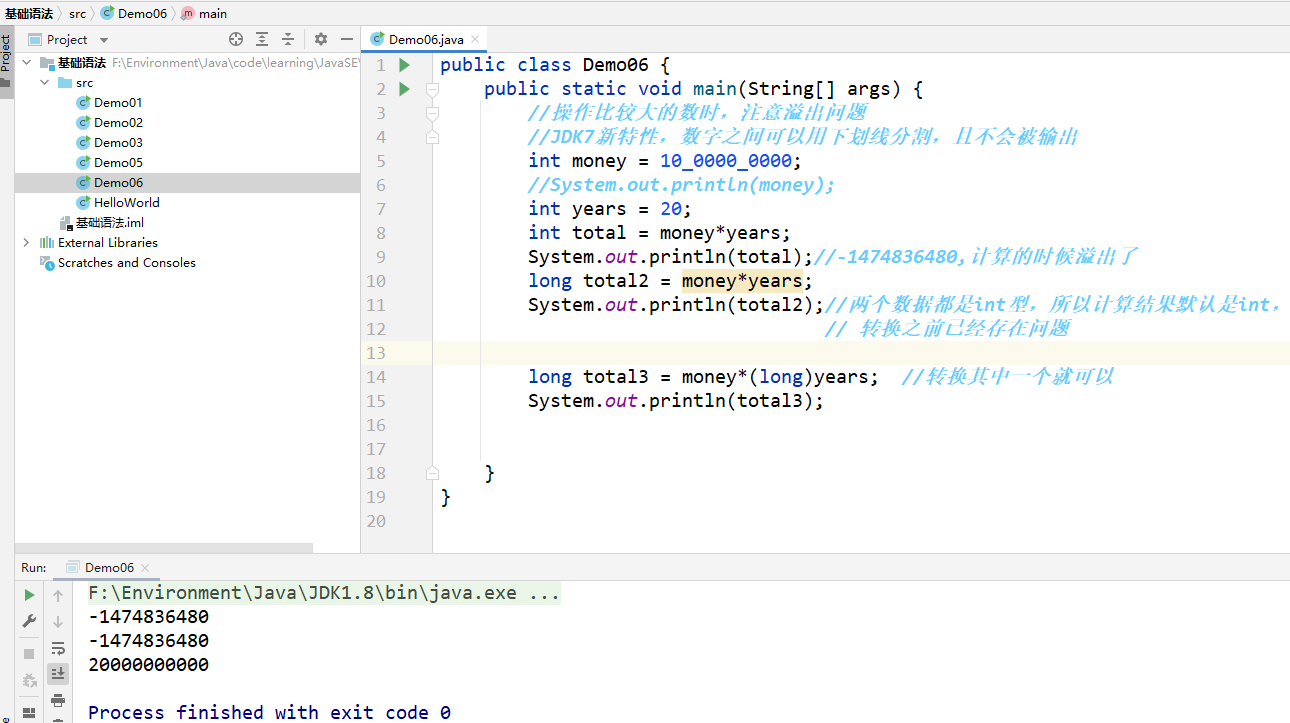This screenshot has width=1290, height=723.
Task: Select HelloWorld in the project tree
Action: coord(127,203)
